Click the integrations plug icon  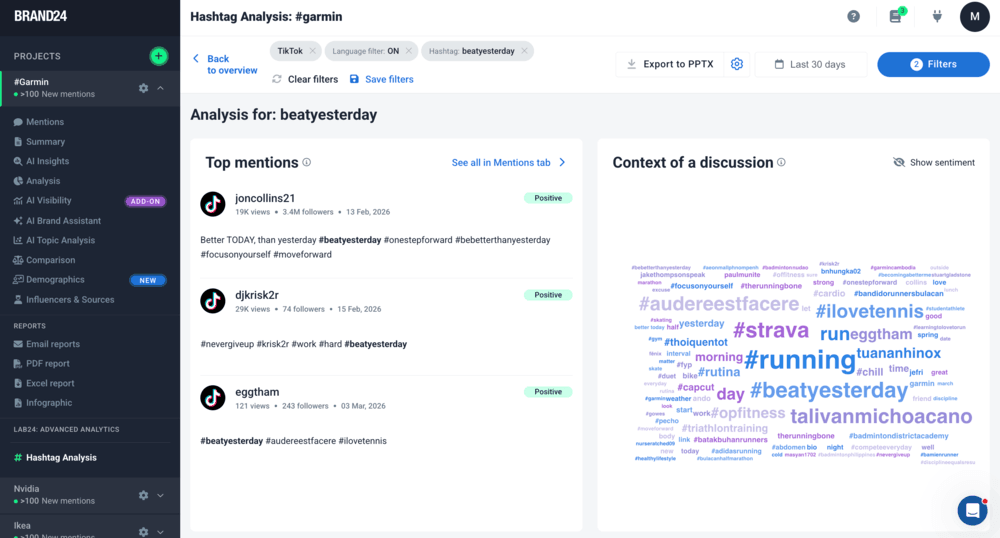point(937,16)
